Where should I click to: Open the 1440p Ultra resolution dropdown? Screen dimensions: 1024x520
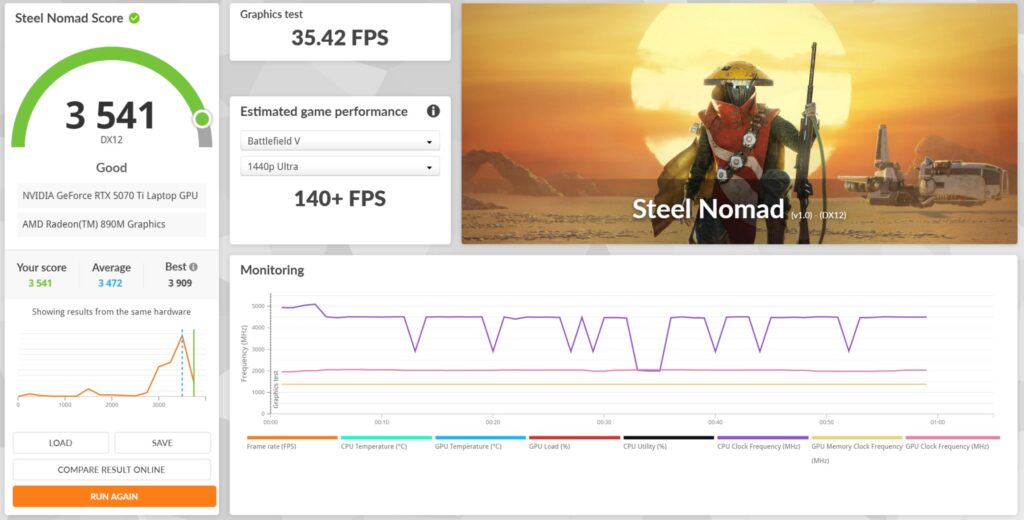(x=340, y=167)
